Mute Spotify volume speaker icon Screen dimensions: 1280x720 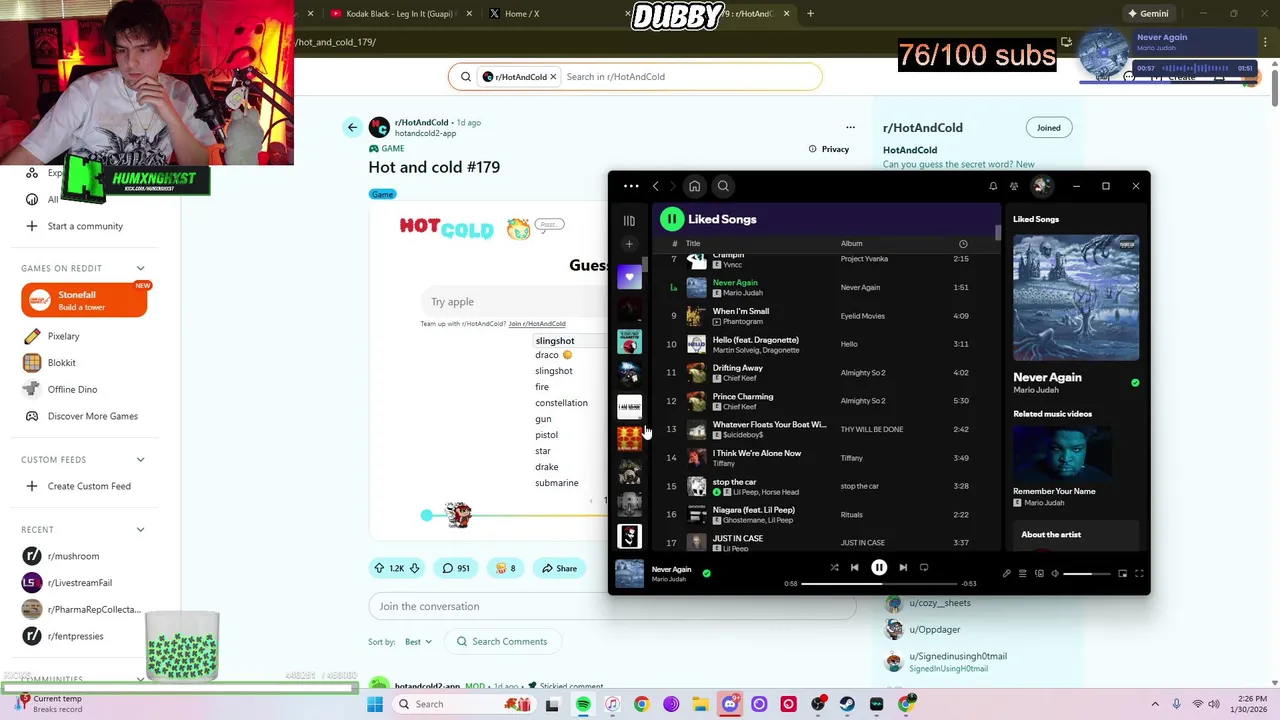point(1055,574)
